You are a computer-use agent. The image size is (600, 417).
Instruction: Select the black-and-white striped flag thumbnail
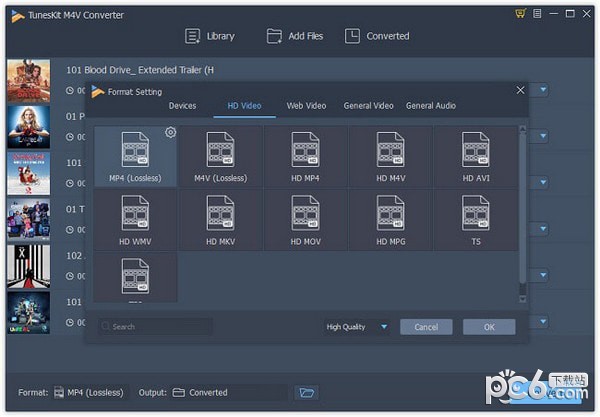coord(29,267)
